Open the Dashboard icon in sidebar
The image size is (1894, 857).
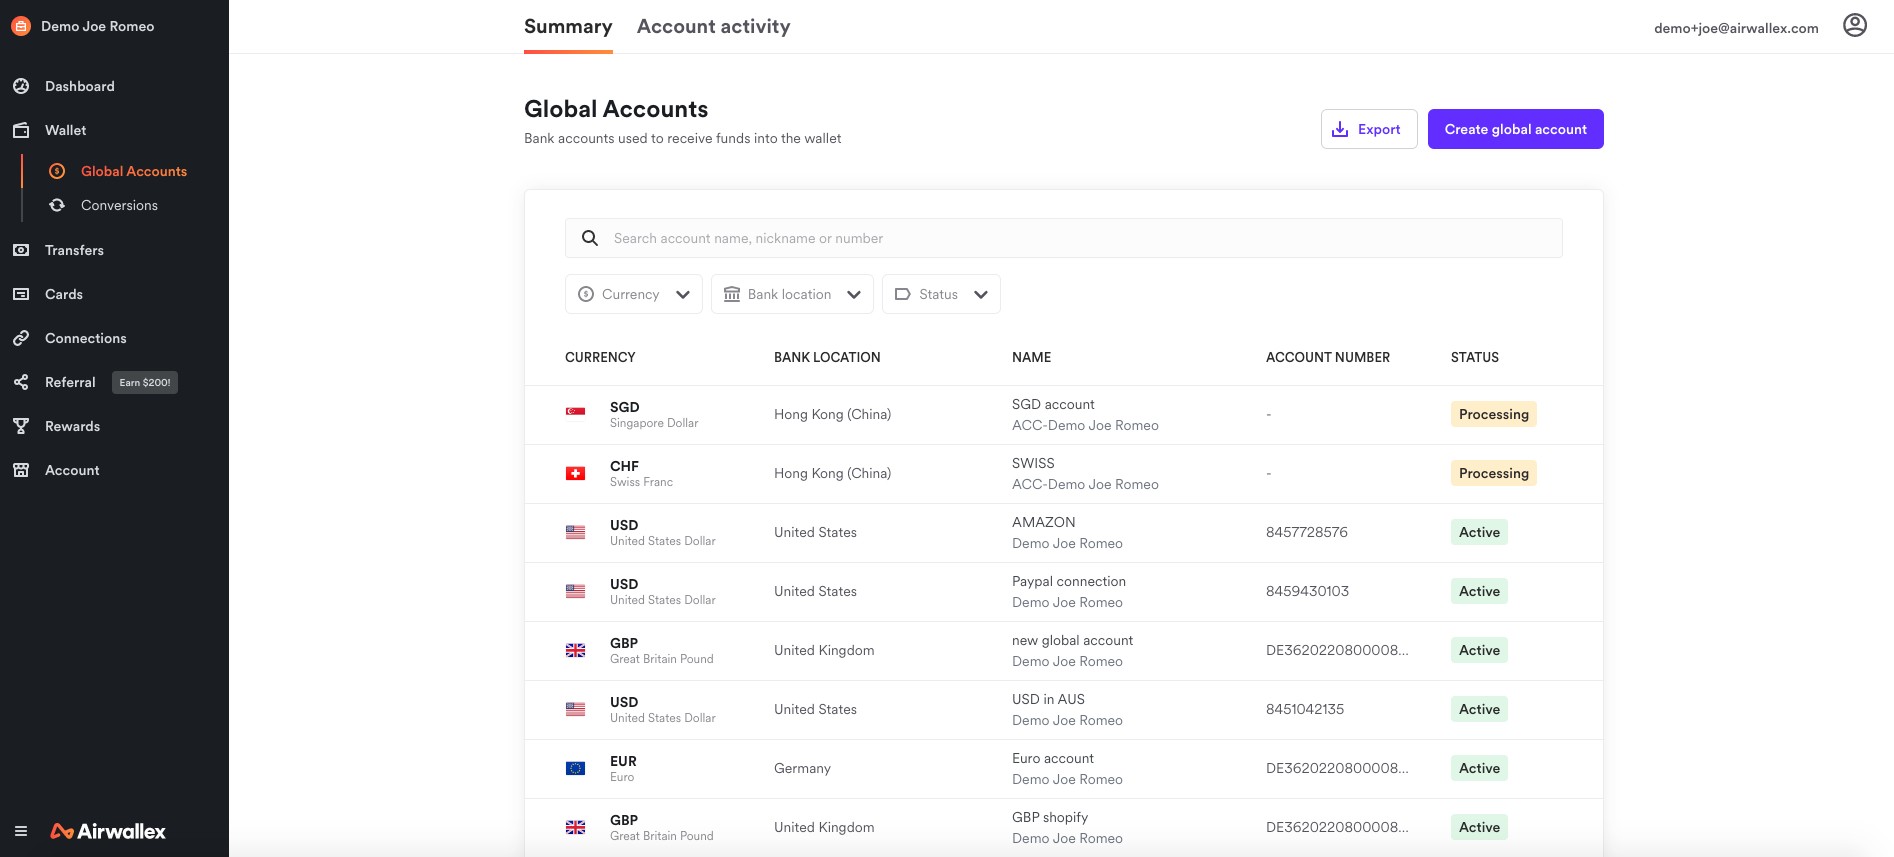(21, 86)
